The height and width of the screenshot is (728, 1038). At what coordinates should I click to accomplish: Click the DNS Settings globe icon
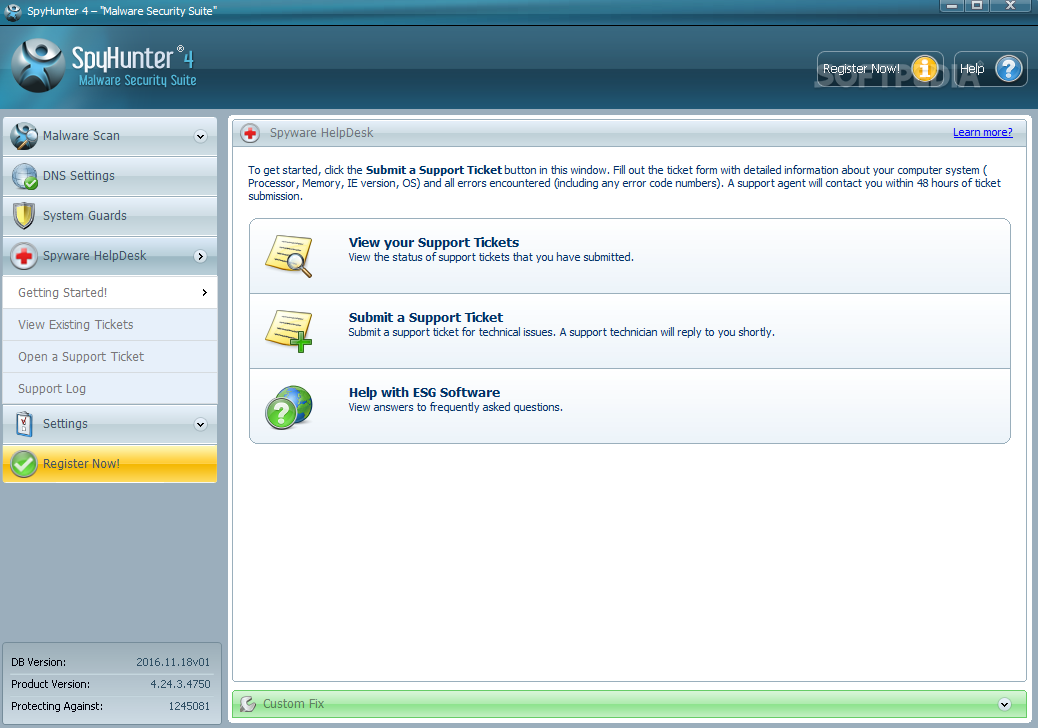pyautogui.click(x=24, y=176)
